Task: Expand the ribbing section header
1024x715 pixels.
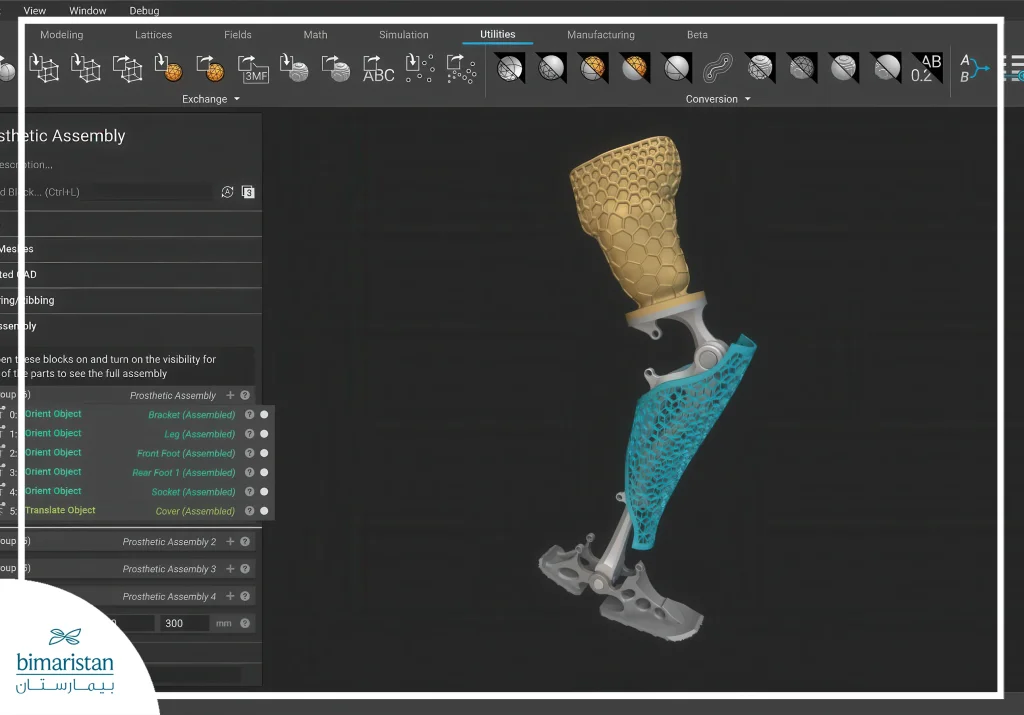Action: [131, 300]
